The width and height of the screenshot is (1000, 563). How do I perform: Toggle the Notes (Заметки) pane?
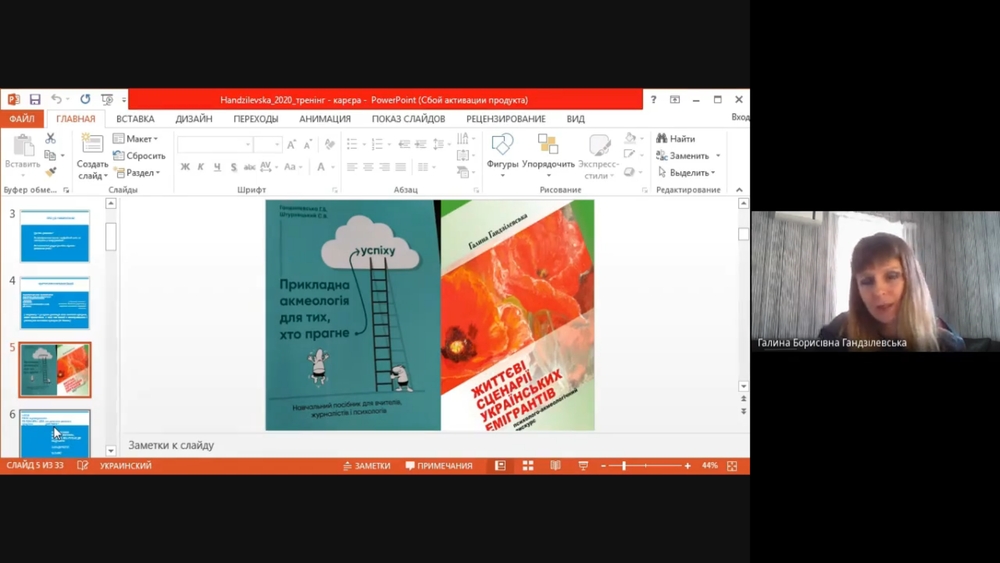point(366,466)
